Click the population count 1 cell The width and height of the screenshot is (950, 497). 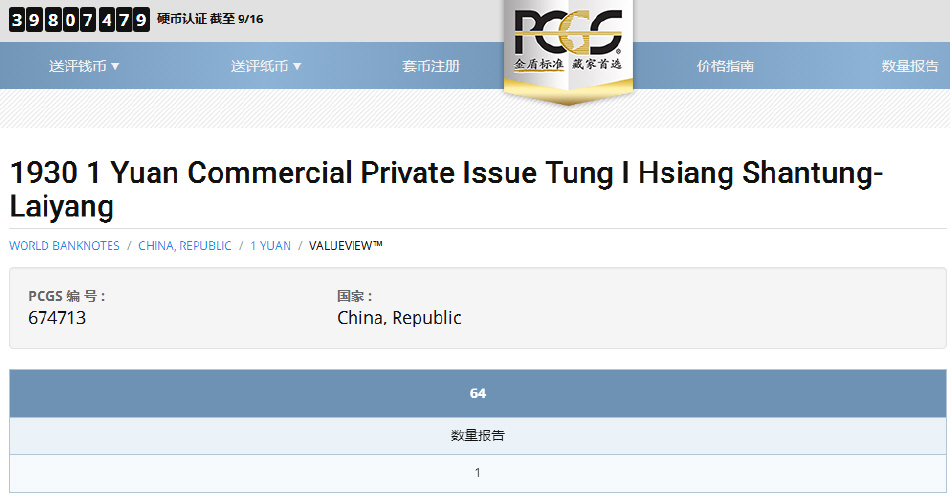(x=477, y=473)
